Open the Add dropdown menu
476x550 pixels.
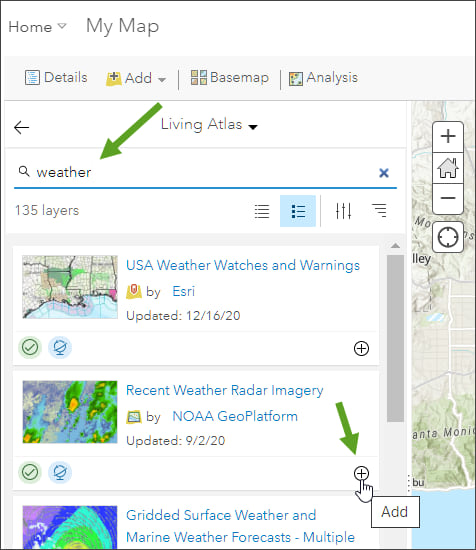click(x=136, y=78)
